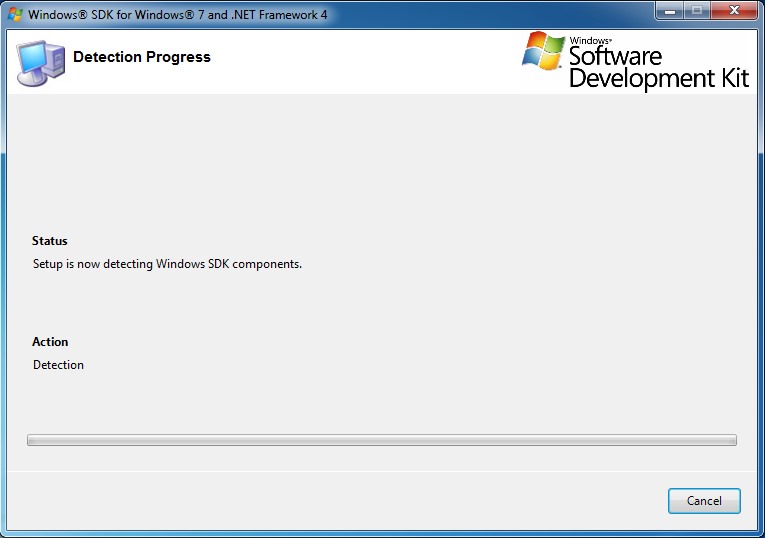
Task: Click the "Software Development Kit" logo text
Action: click(659, 67)
